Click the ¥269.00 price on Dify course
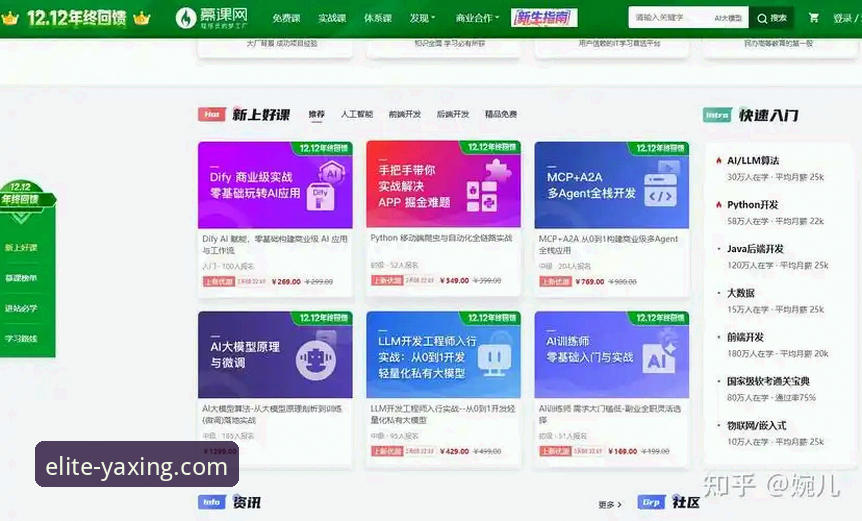 point(286,281)
